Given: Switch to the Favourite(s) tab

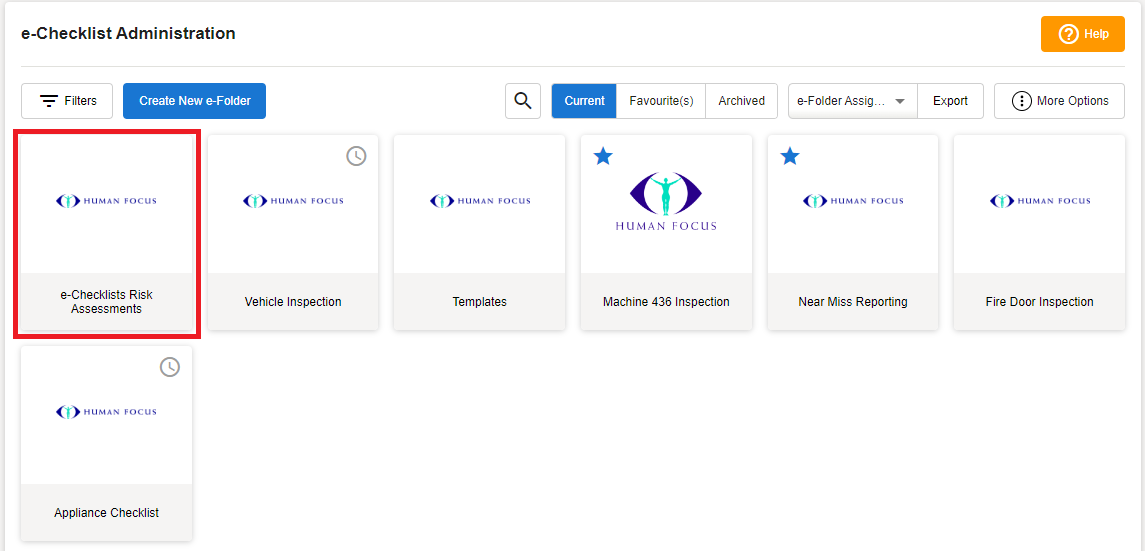Looking at the screenshot, I should [x=661, y=101].
